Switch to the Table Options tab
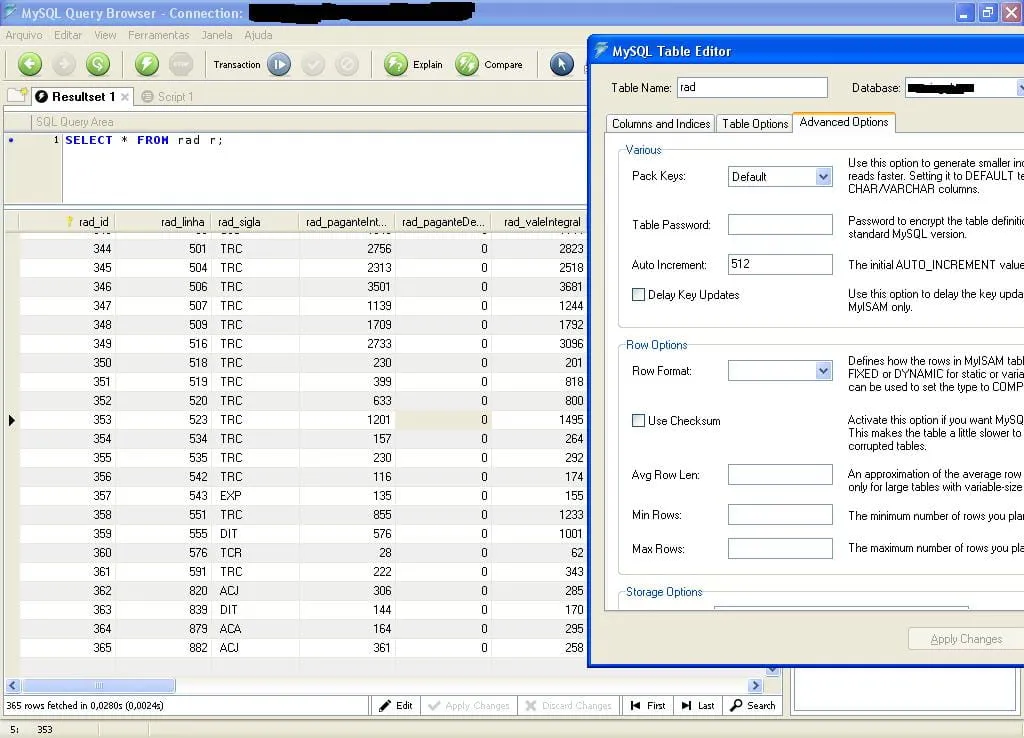 pyautogui.click(x=755, y=124)
